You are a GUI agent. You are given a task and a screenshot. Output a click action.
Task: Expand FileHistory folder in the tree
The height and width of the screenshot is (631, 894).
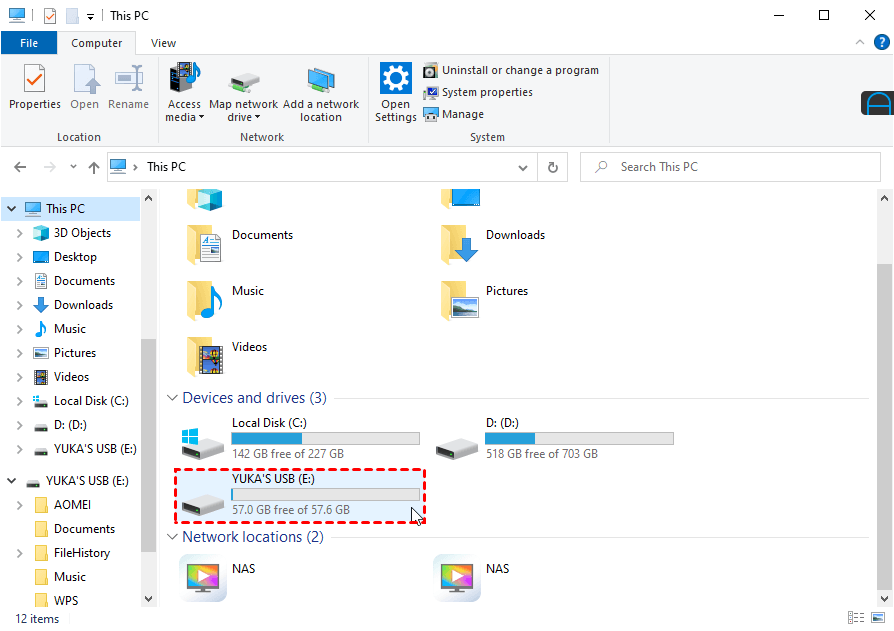coord(20,553)
